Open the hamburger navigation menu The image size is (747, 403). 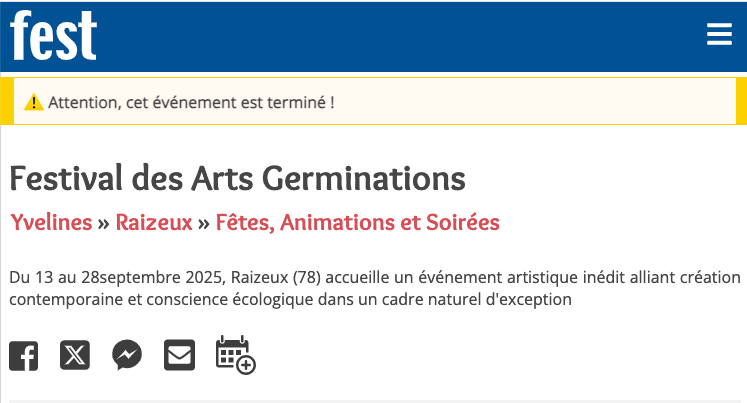pos(719,35)
